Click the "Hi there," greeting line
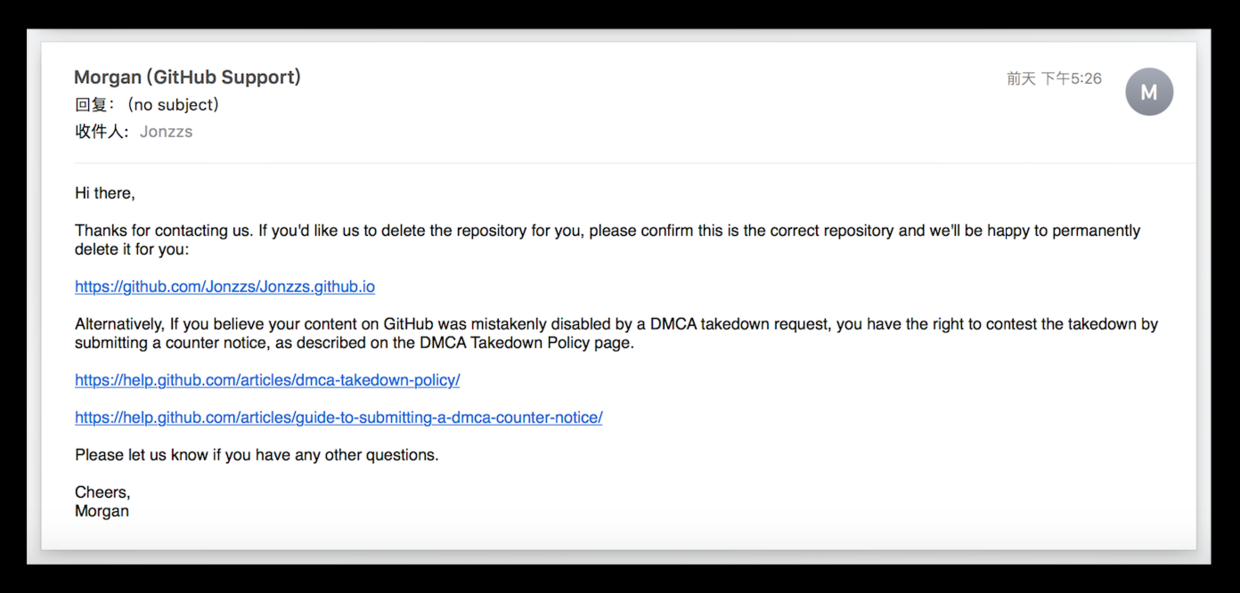Screen dimensions: 1240x593 pos(105,193)
